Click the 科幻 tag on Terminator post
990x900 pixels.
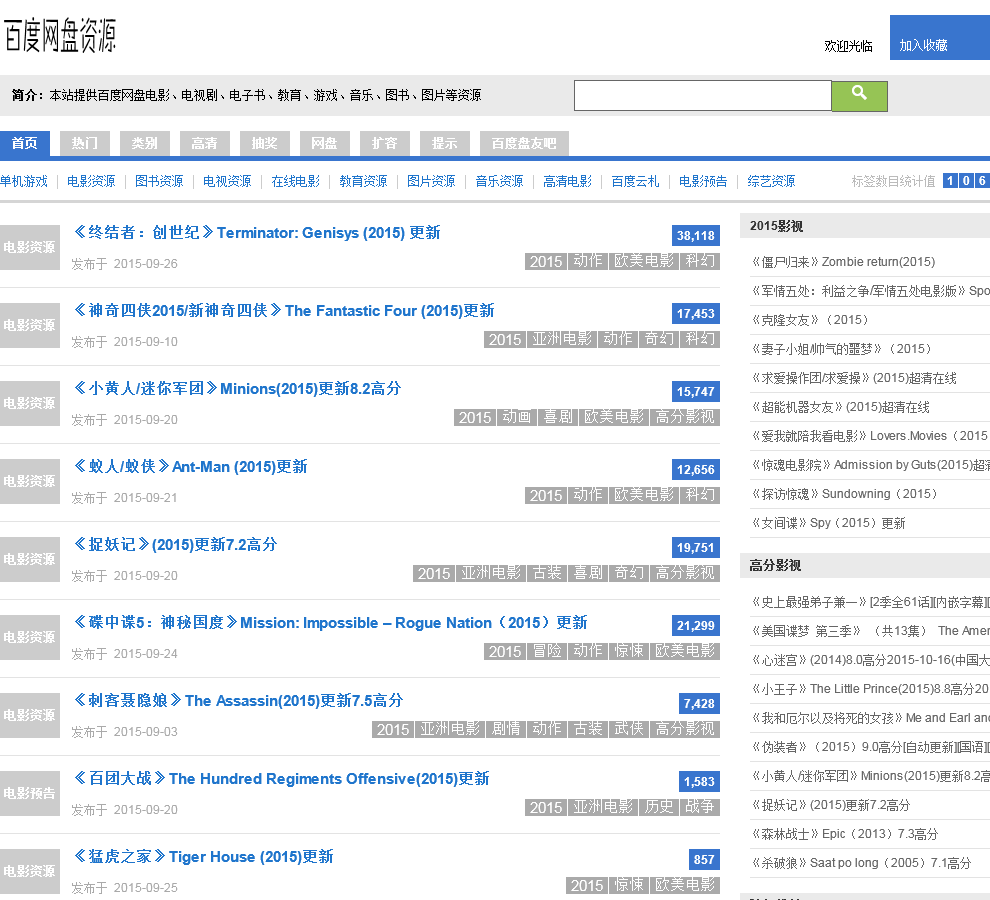[x=700, y=261]
